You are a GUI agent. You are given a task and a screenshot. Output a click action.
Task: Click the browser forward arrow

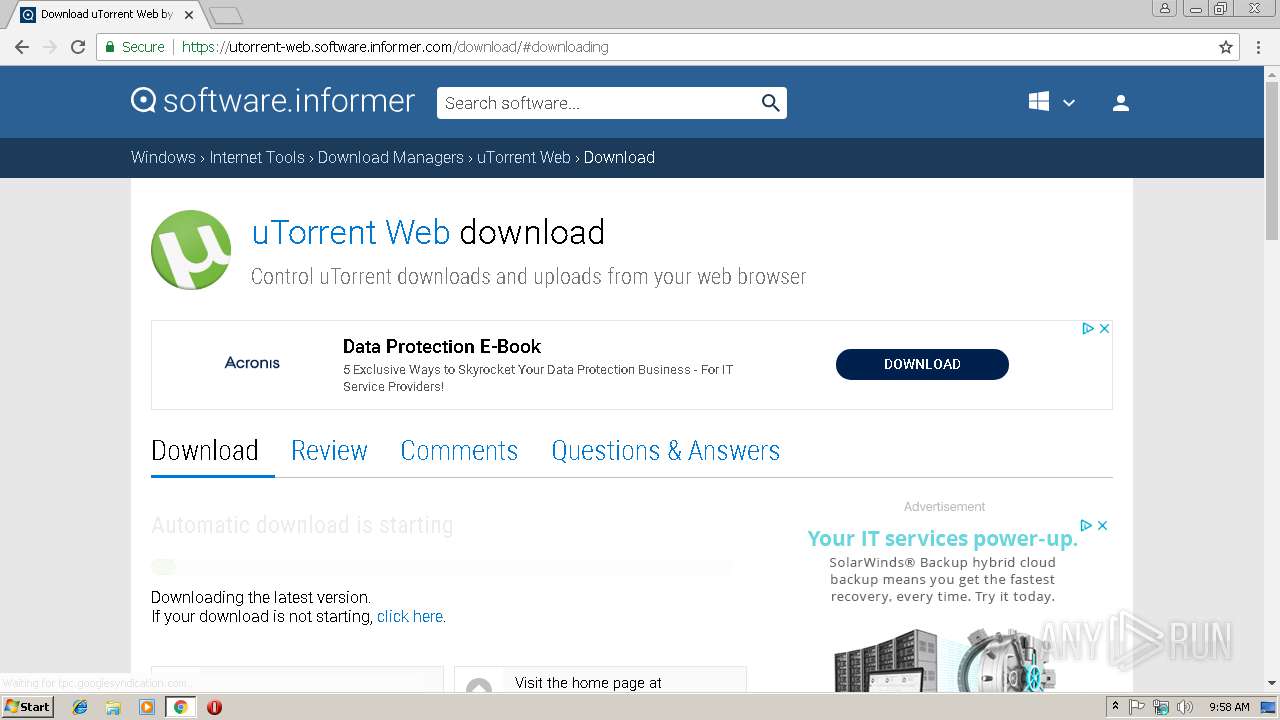(50, 47)
